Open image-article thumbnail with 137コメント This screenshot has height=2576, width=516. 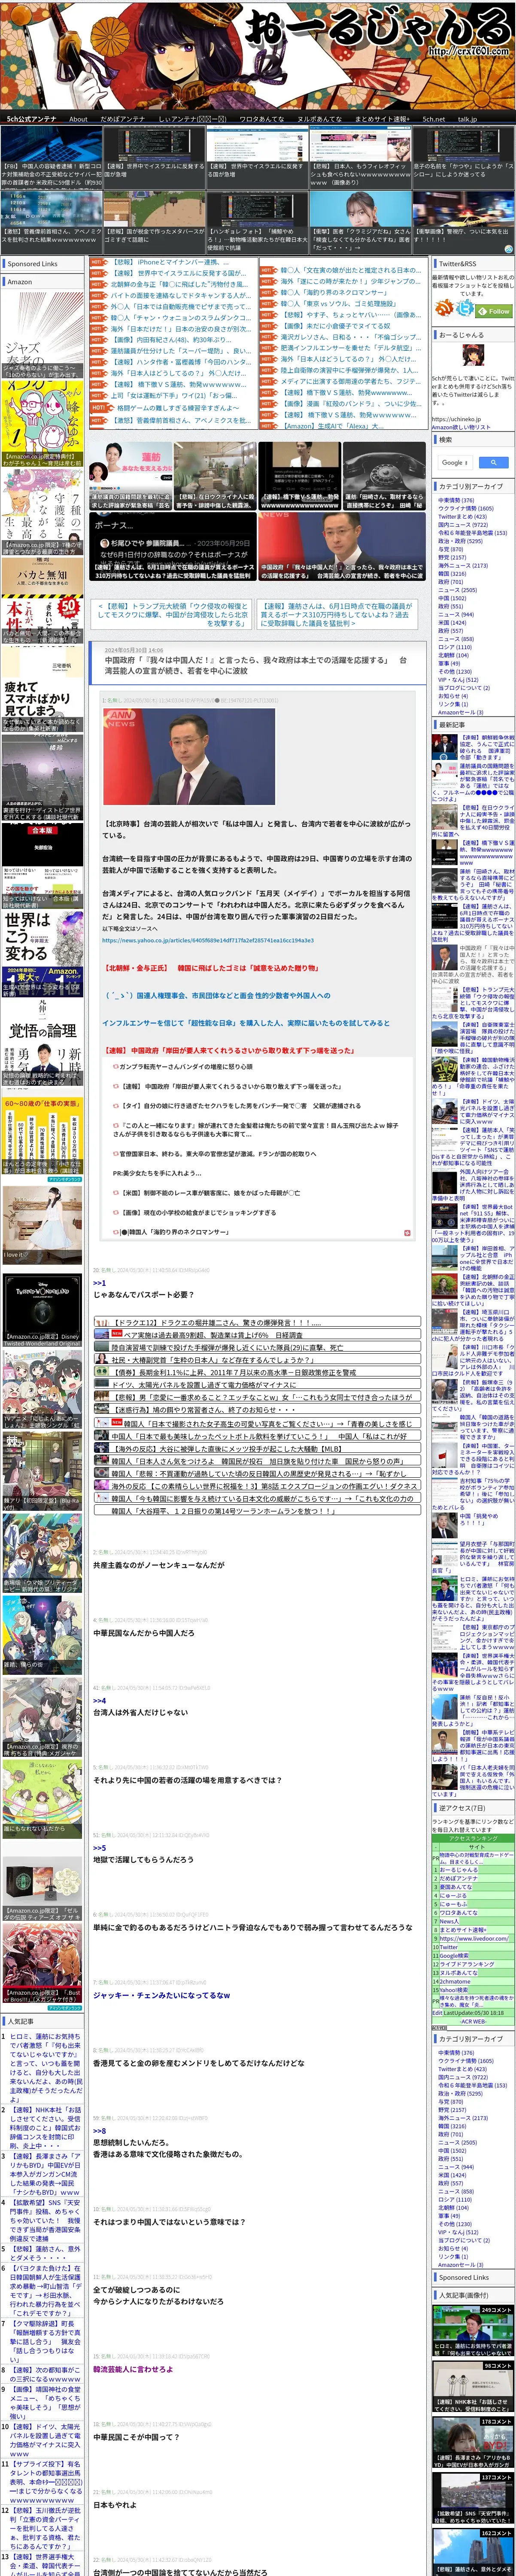pos(473,2498)
